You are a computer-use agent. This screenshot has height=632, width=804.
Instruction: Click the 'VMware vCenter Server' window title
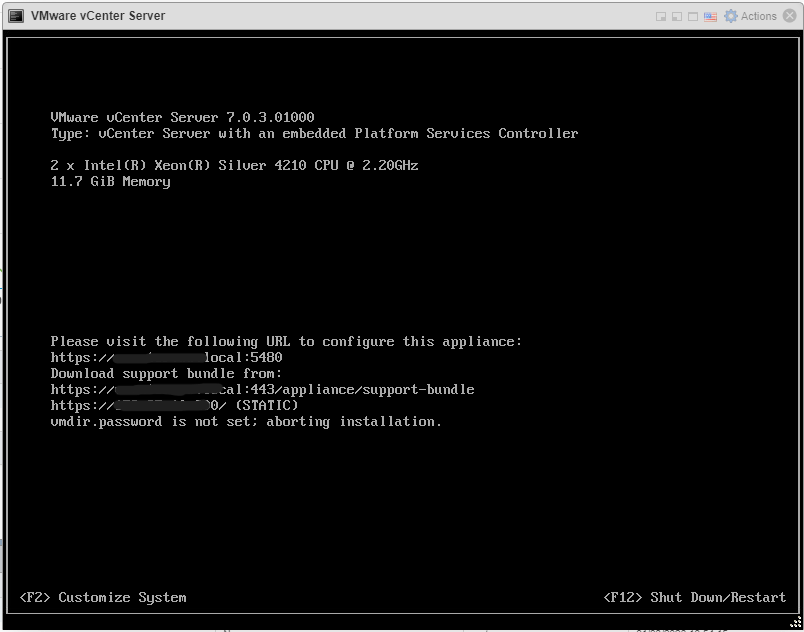coord(98,16)
